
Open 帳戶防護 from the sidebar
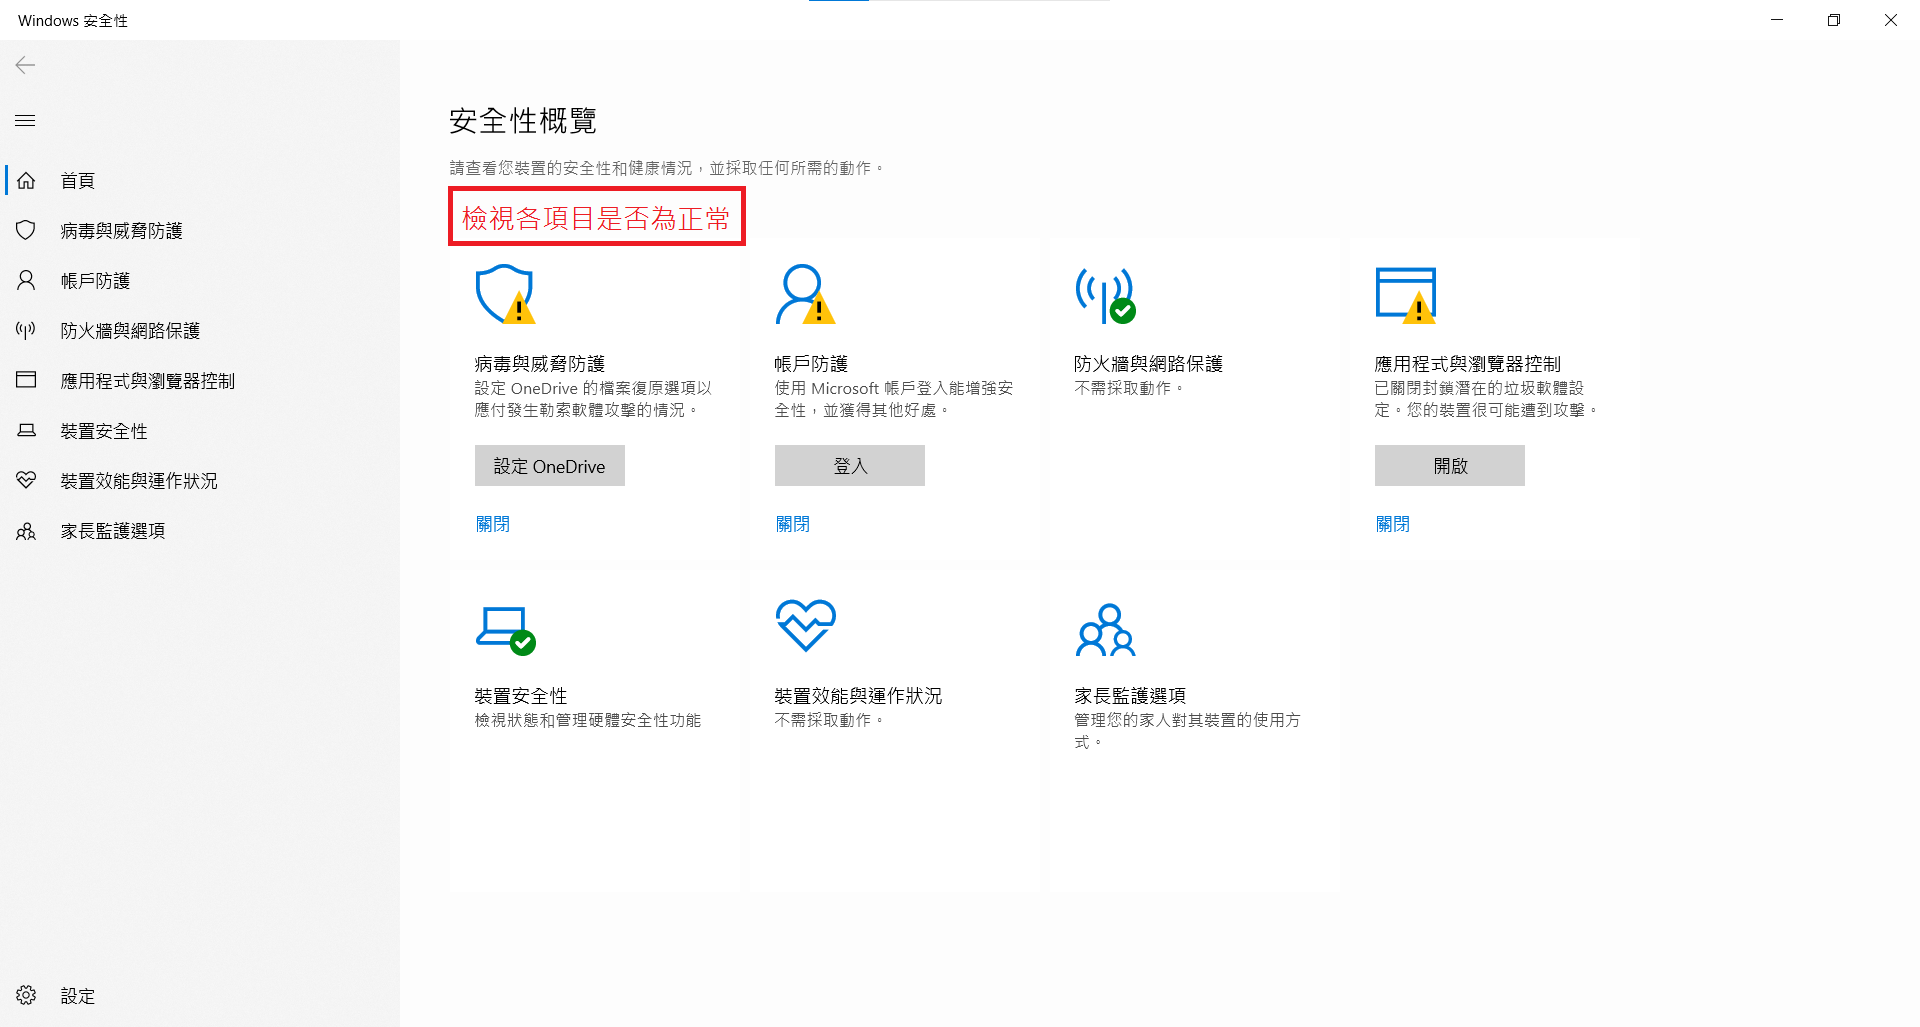point(95,281)
